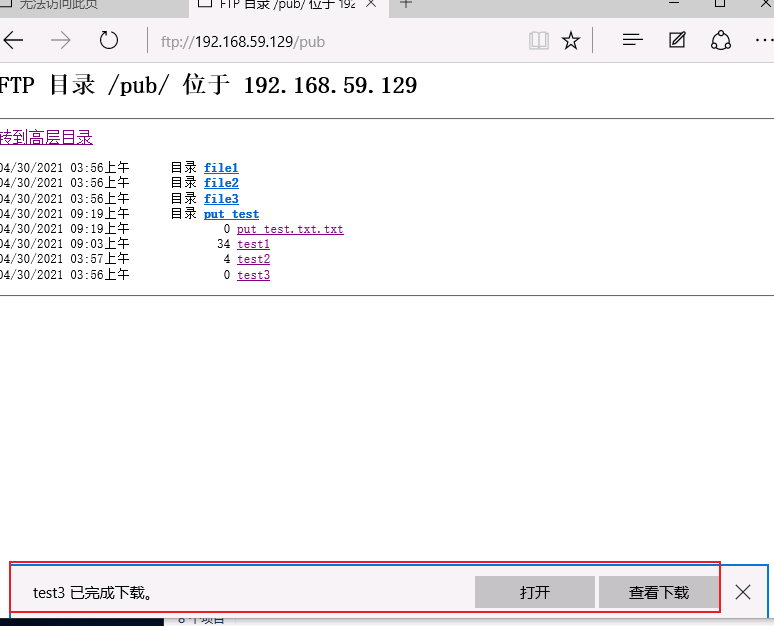
Task: Click the date in the file2 row
Action: point(32,183)
